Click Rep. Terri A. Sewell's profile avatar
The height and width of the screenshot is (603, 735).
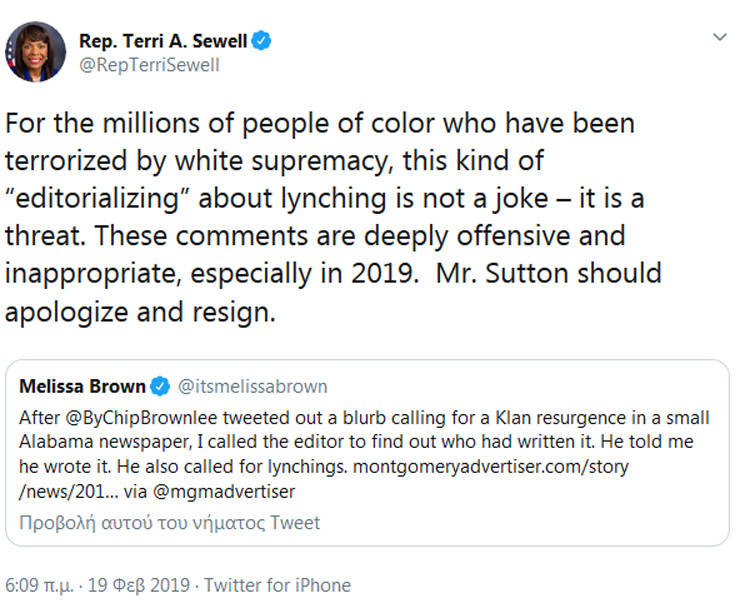click(36, 52)
